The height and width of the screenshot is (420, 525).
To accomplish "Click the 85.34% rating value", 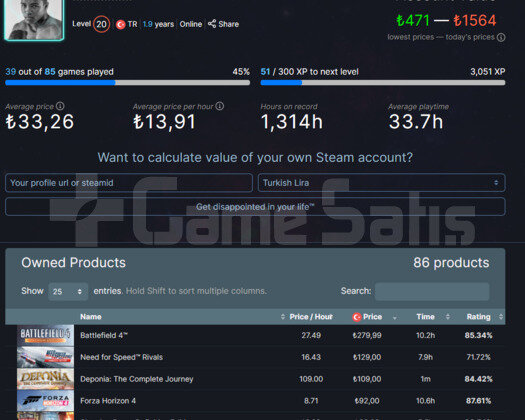I will pyautogui.click(x=478, y=335).
